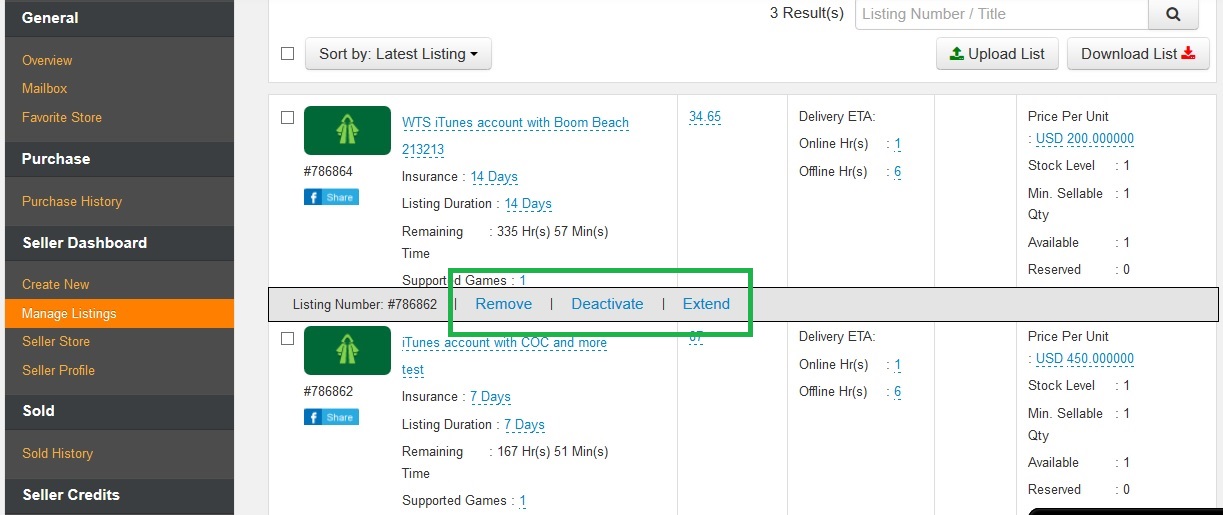The width and height of the screenshot is (1223, 515).
Task: Select checkbox for listing #786862
Action: click(x=288, y=338)
